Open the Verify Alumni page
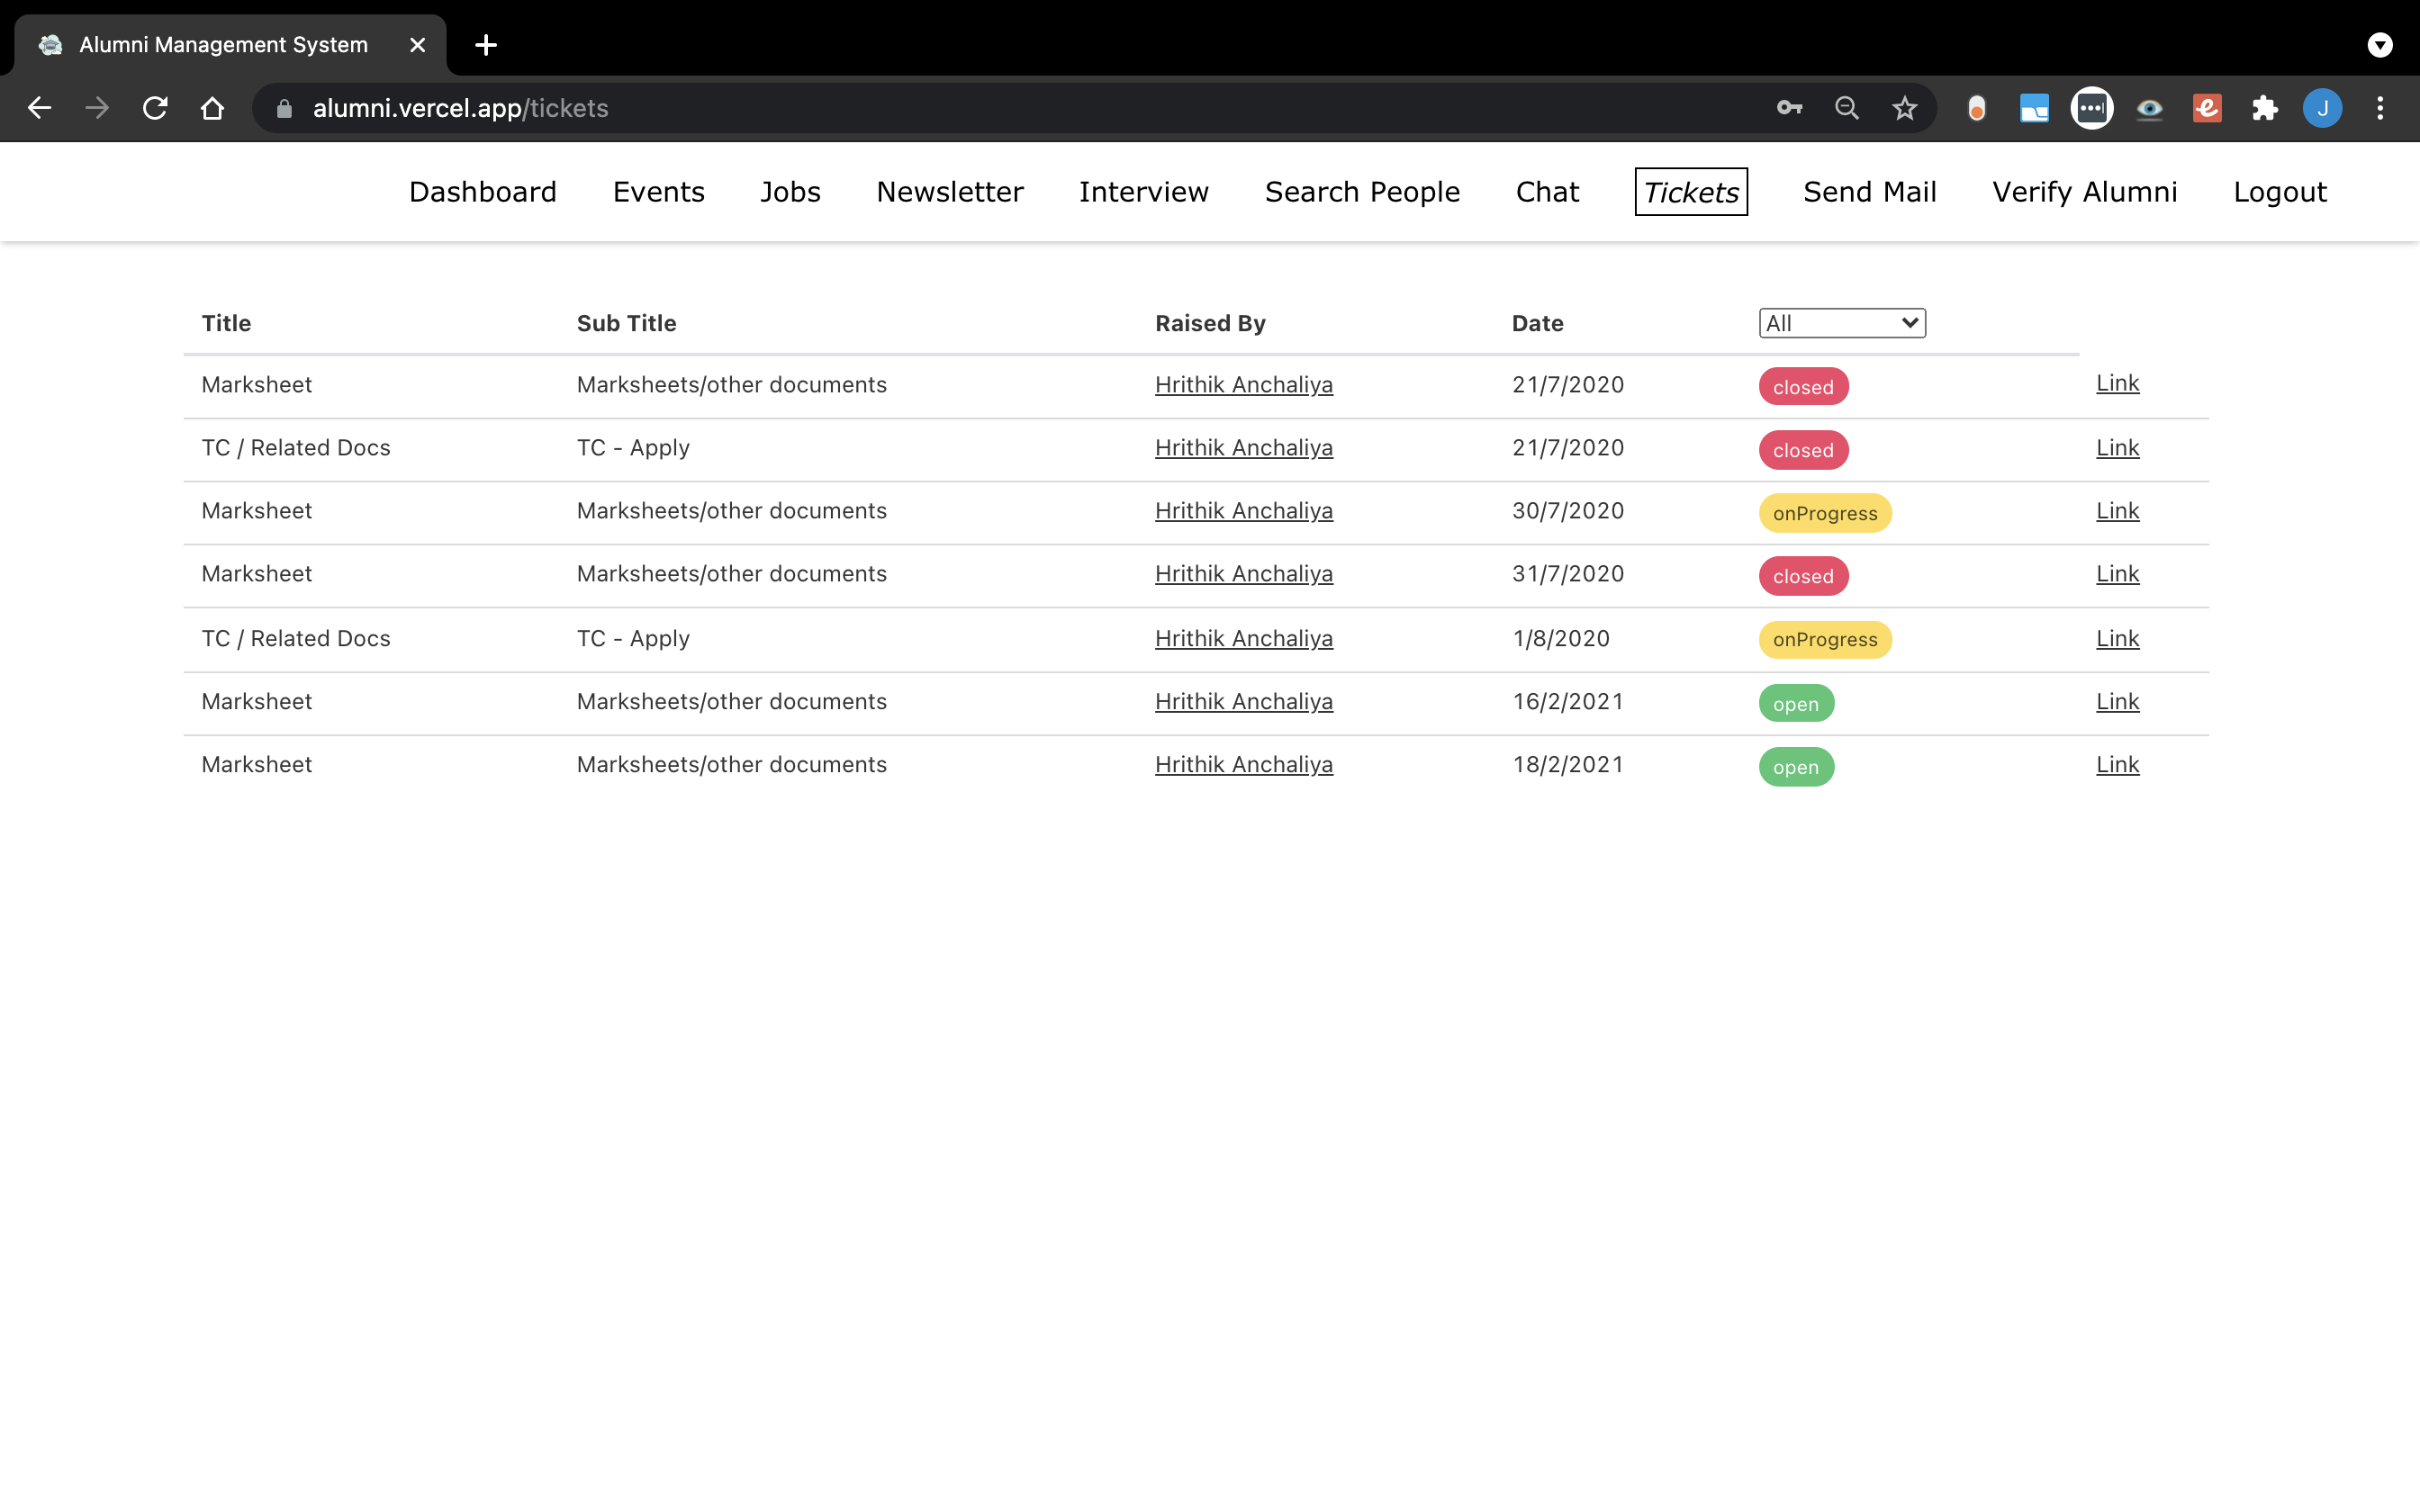 [2084, 192]
